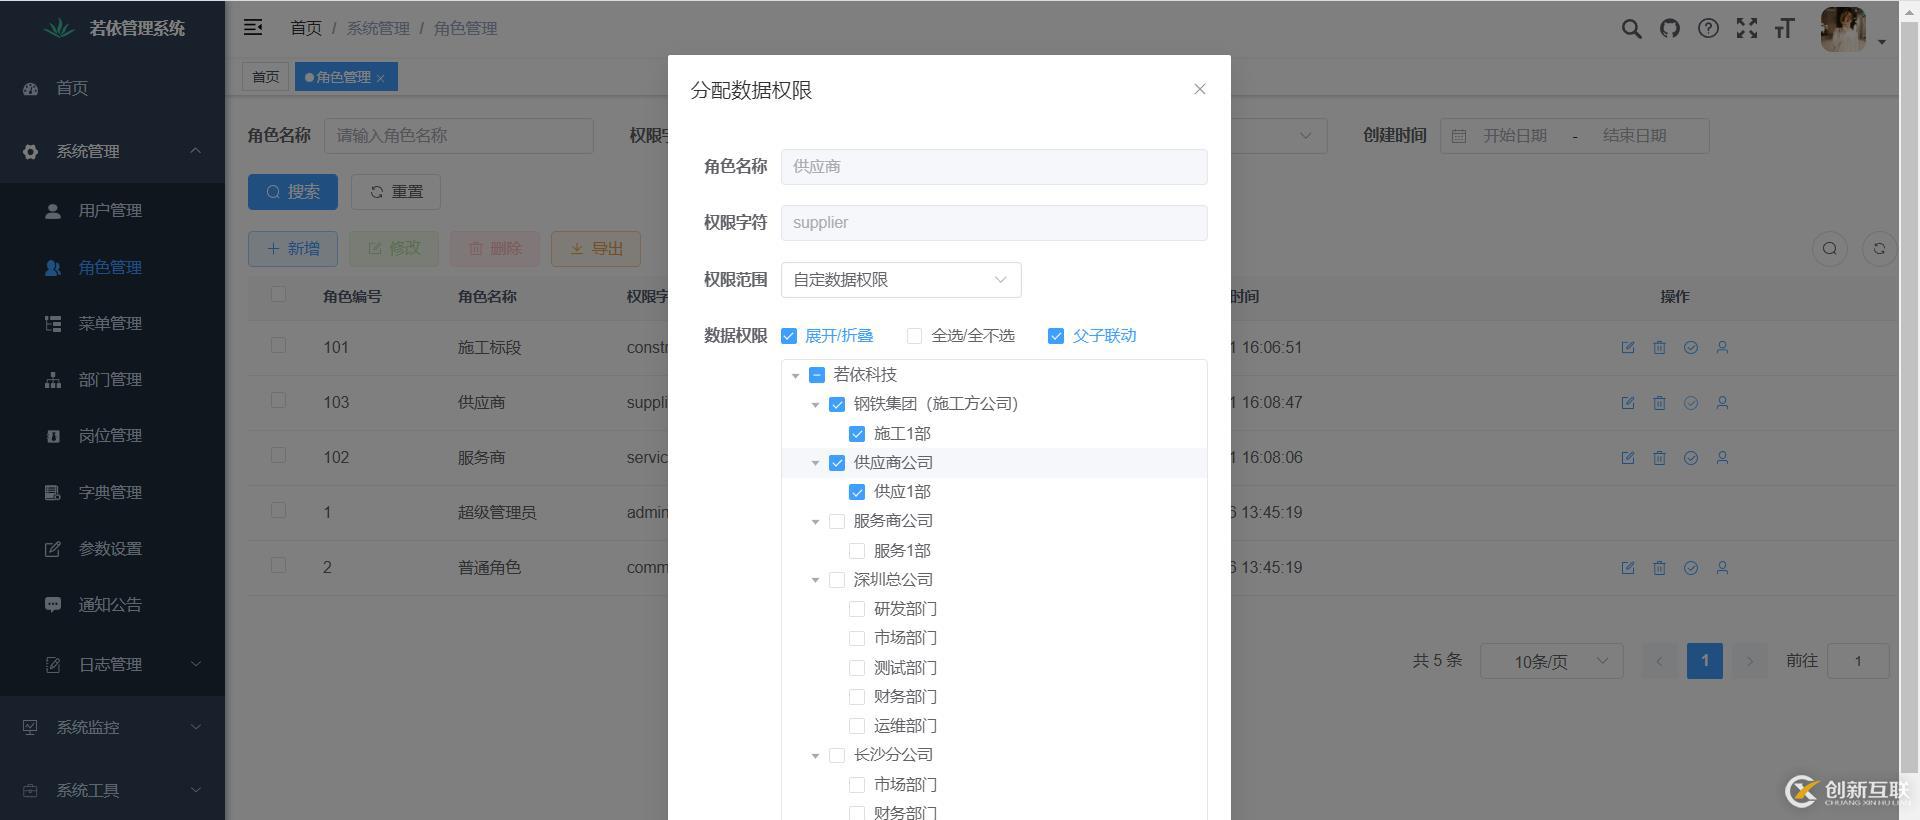The height and width of the screenshot is (820, 1920).
Task: Click the data-permission icon in 施工标段 row
Action: click(1691, 347)
